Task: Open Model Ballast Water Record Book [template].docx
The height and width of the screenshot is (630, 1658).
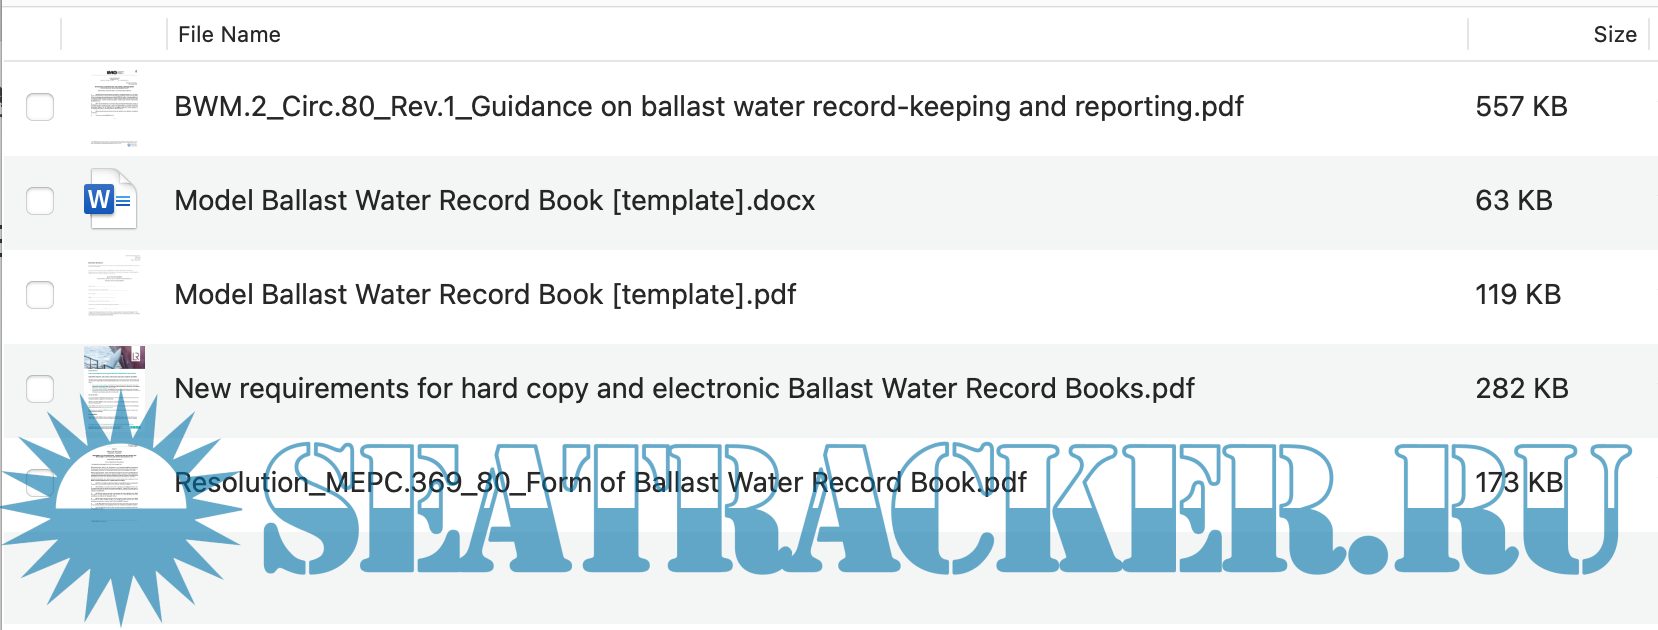Action: (x=494, y=201)
